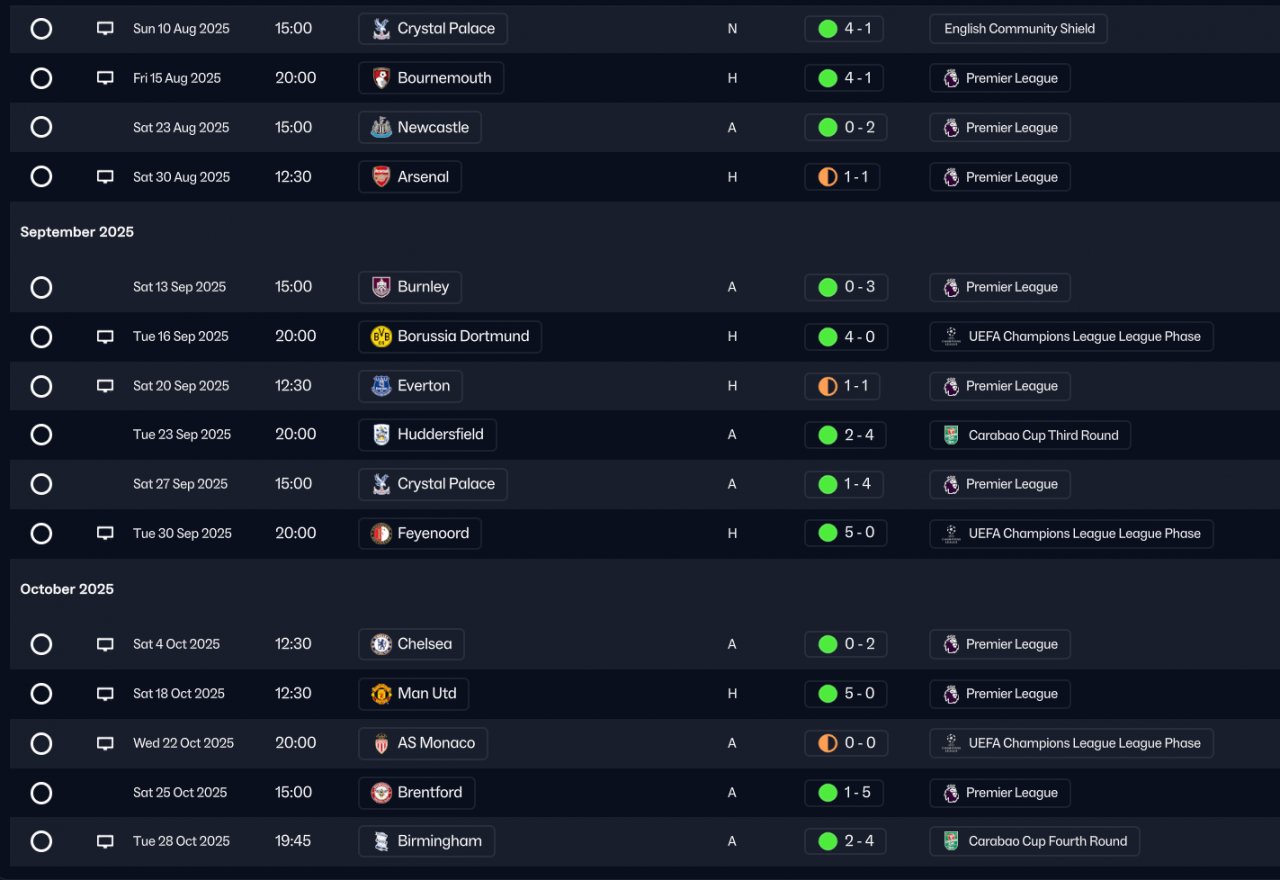This screenshot has width=1280, height=880.
Task: Click the Borussia Dortmund club crest
Action: (x=381, y=337)
